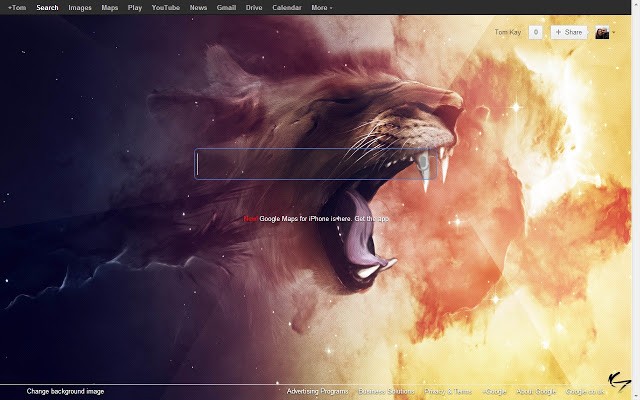Viewport: 640px width, 400px height.
Task: Open the Advertising Programs footer link
Action: click(x=317, y=391)
